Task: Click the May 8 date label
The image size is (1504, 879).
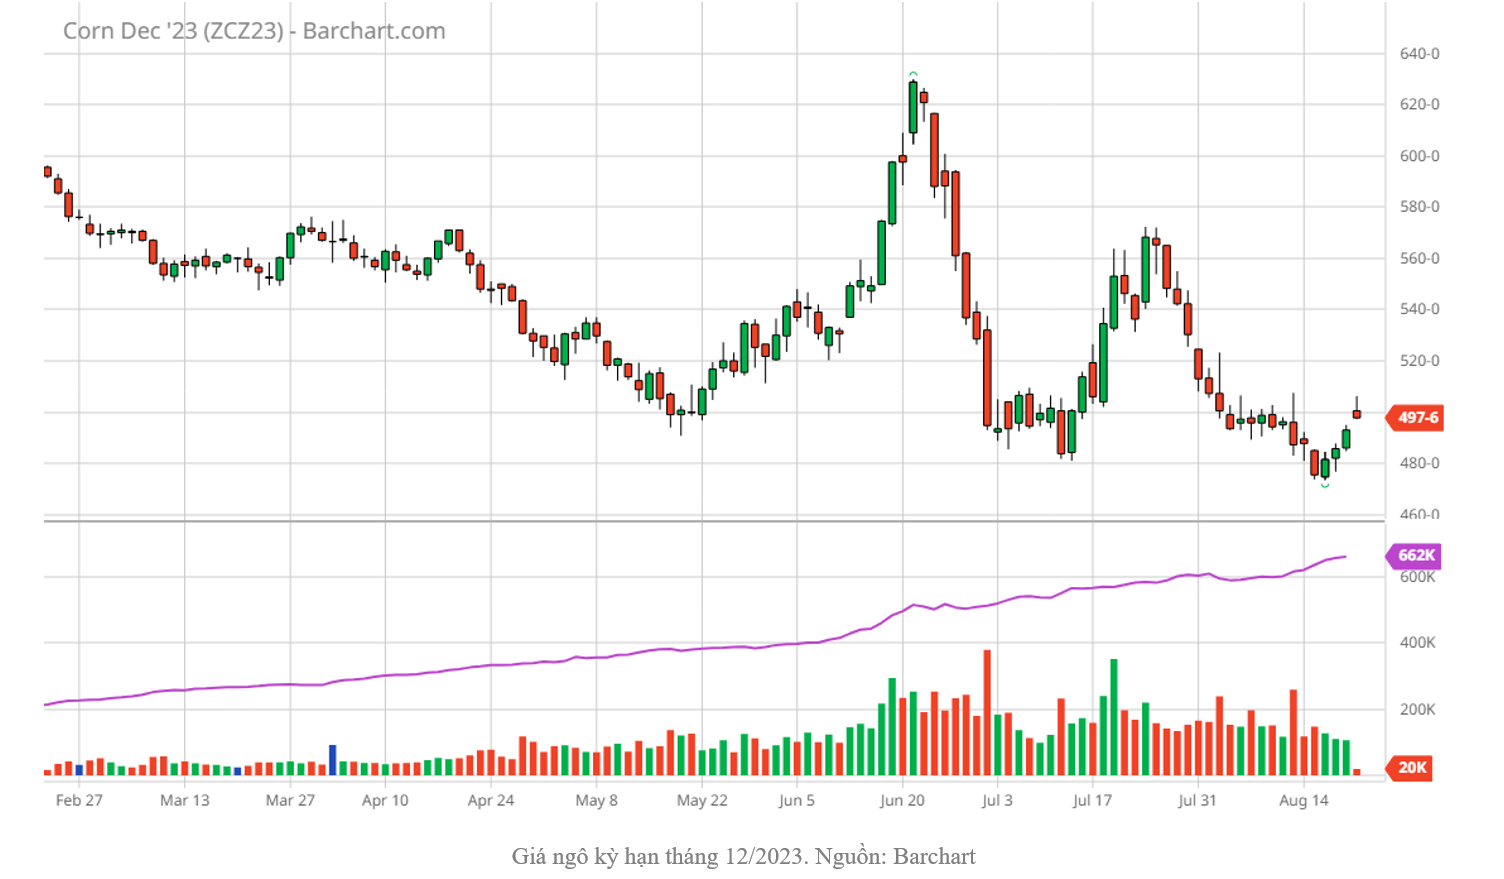Action: [x=597, y=800]
